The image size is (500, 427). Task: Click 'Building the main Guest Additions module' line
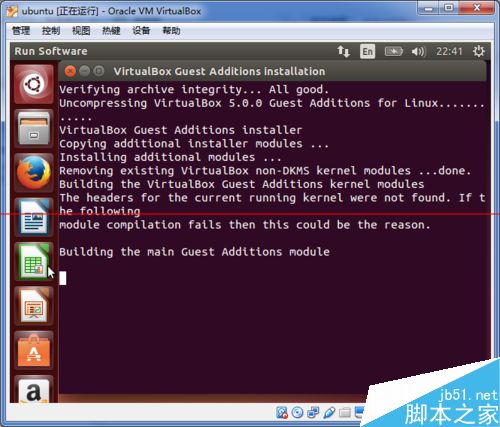pyautogui.click(x=194, y=252)
